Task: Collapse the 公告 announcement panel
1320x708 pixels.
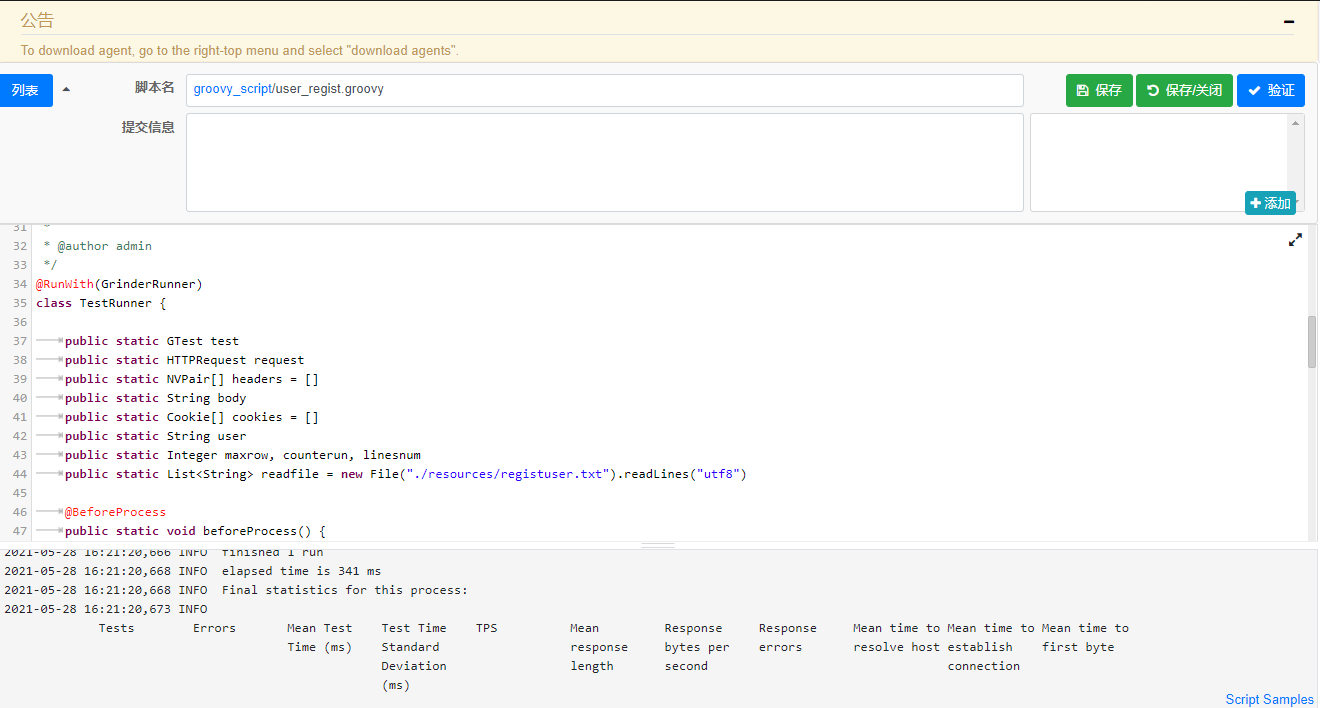Action: click(1289, 21)
